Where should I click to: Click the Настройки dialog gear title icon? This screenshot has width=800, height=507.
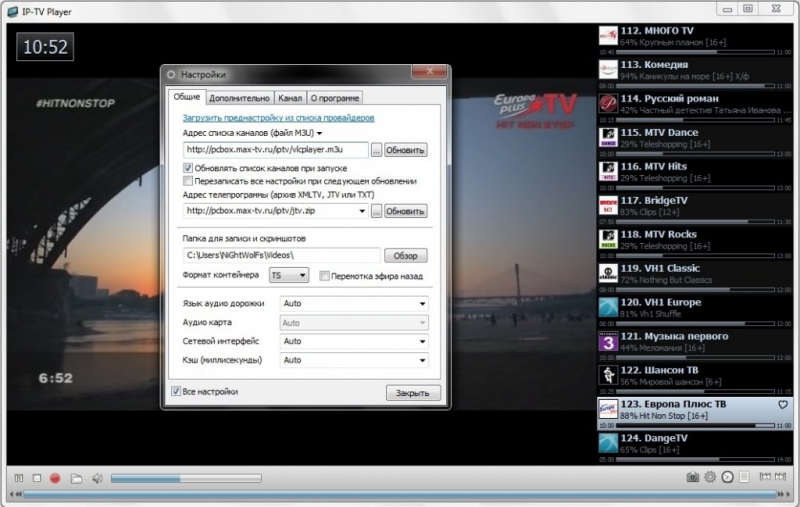coord(171,74)
